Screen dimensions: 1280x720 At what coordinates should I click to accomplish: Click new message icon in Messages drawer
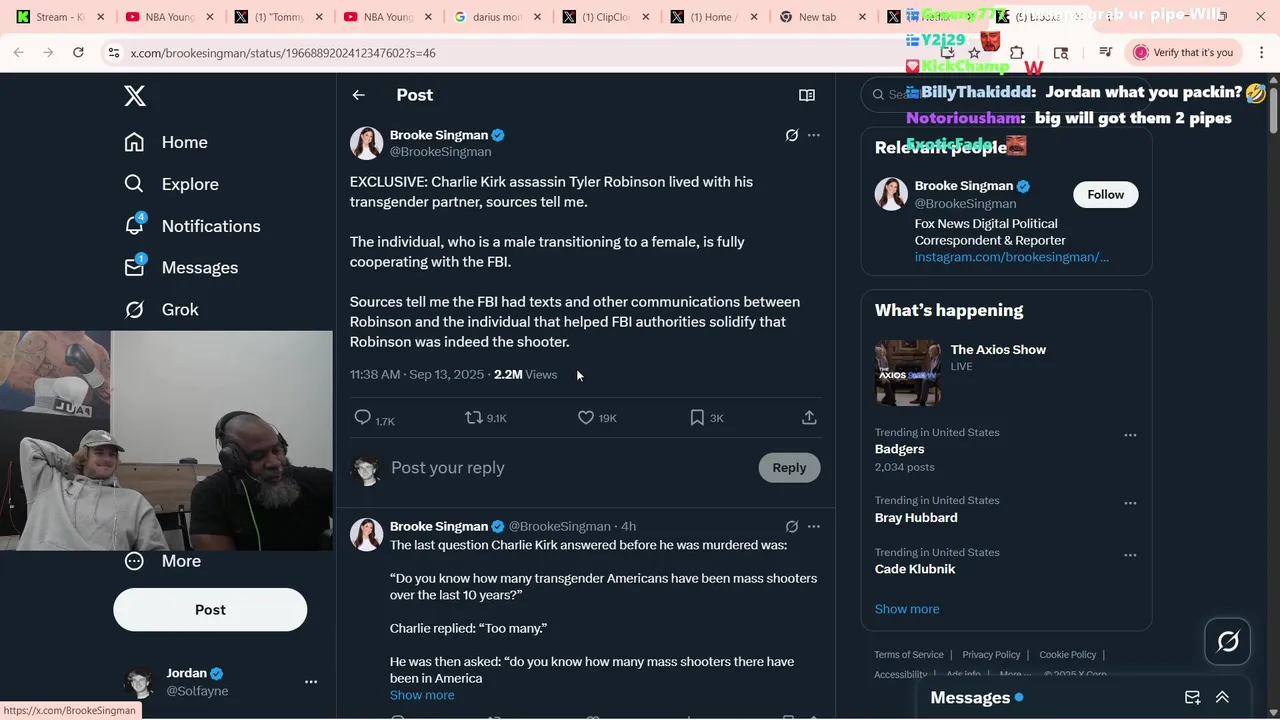(1192, 698)
